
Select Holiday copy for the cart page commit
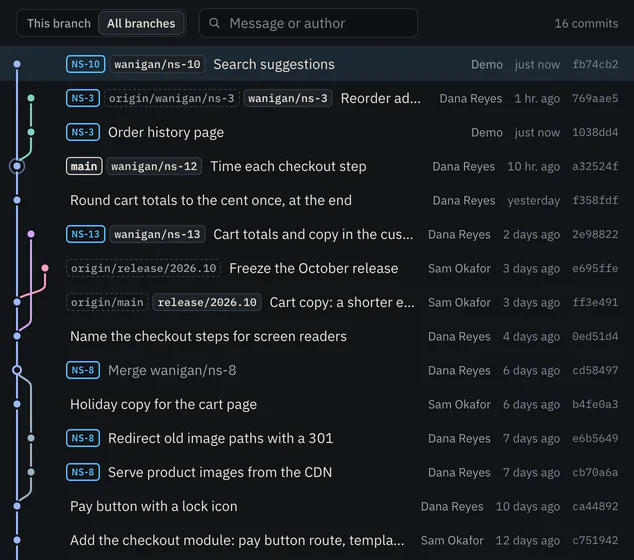tap(163, 404)
